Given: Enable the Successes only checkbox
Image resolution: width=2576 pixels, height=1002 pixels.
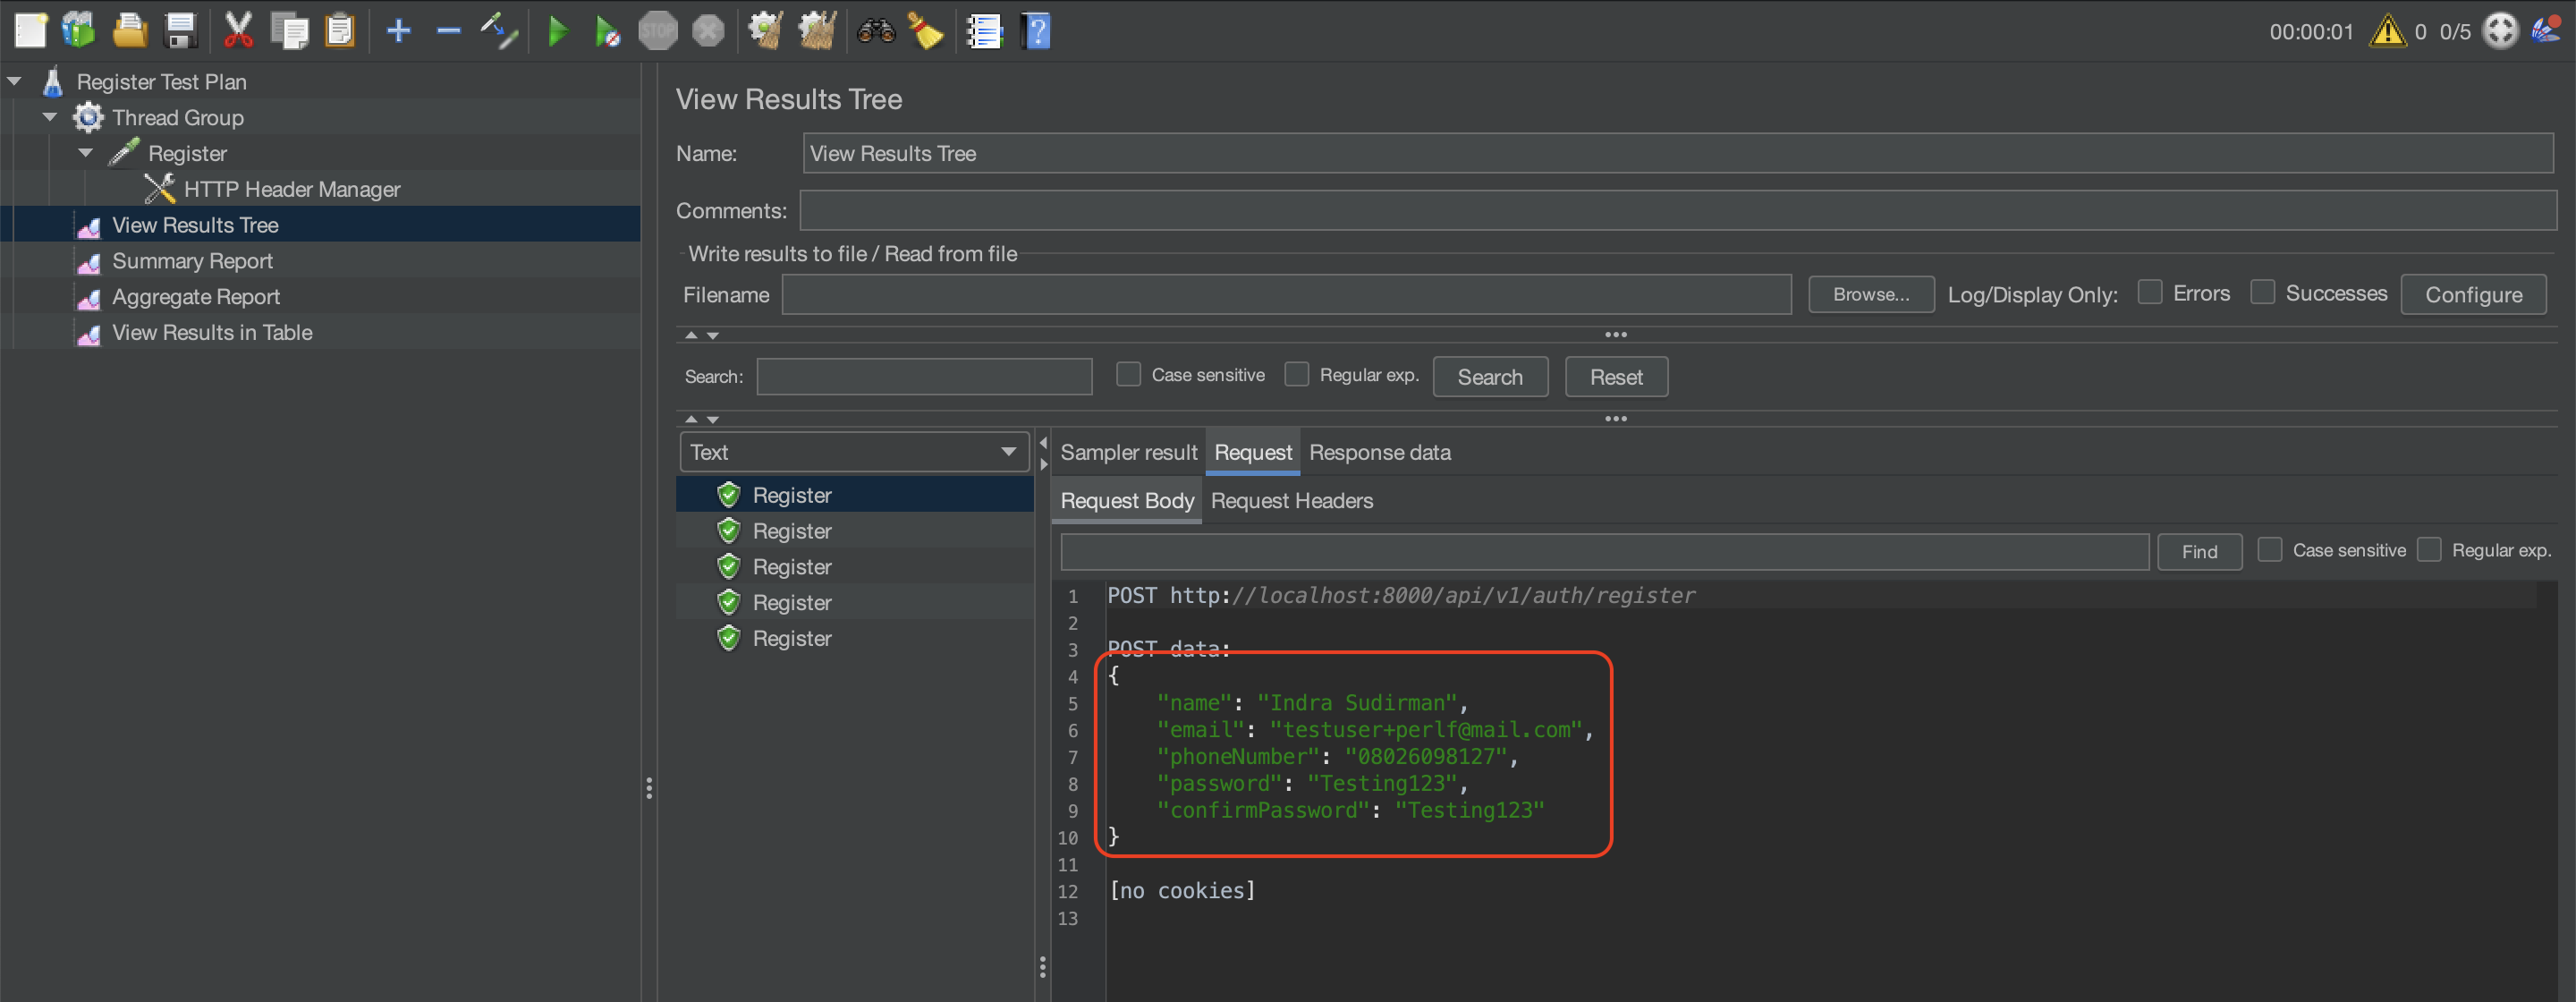Looking at the screenshot, I should coord(2262,293).
